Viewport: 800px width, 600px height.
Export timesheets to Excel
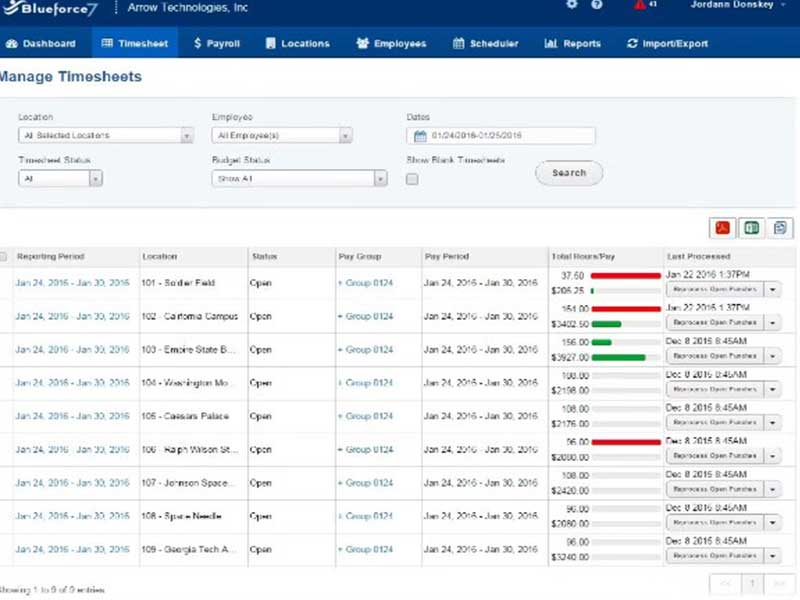tap(751, 228)
